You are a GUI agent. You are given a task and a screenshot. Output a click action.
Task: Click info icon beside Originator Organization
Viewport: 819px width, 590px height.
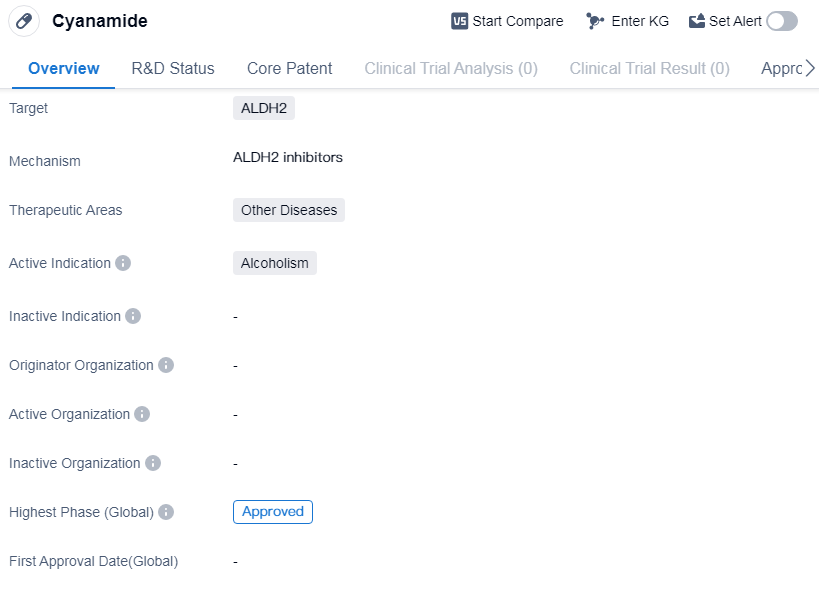[x=166, y=365]
